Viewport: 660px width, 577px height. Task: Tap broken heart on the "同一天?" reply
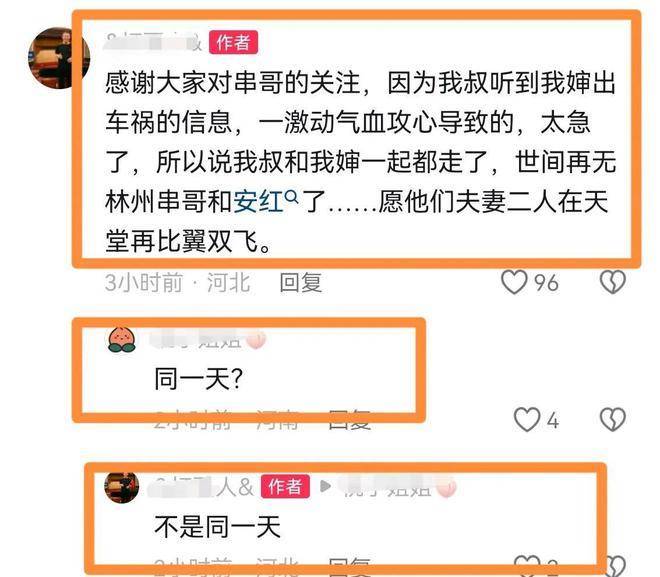tap(612, 419)
